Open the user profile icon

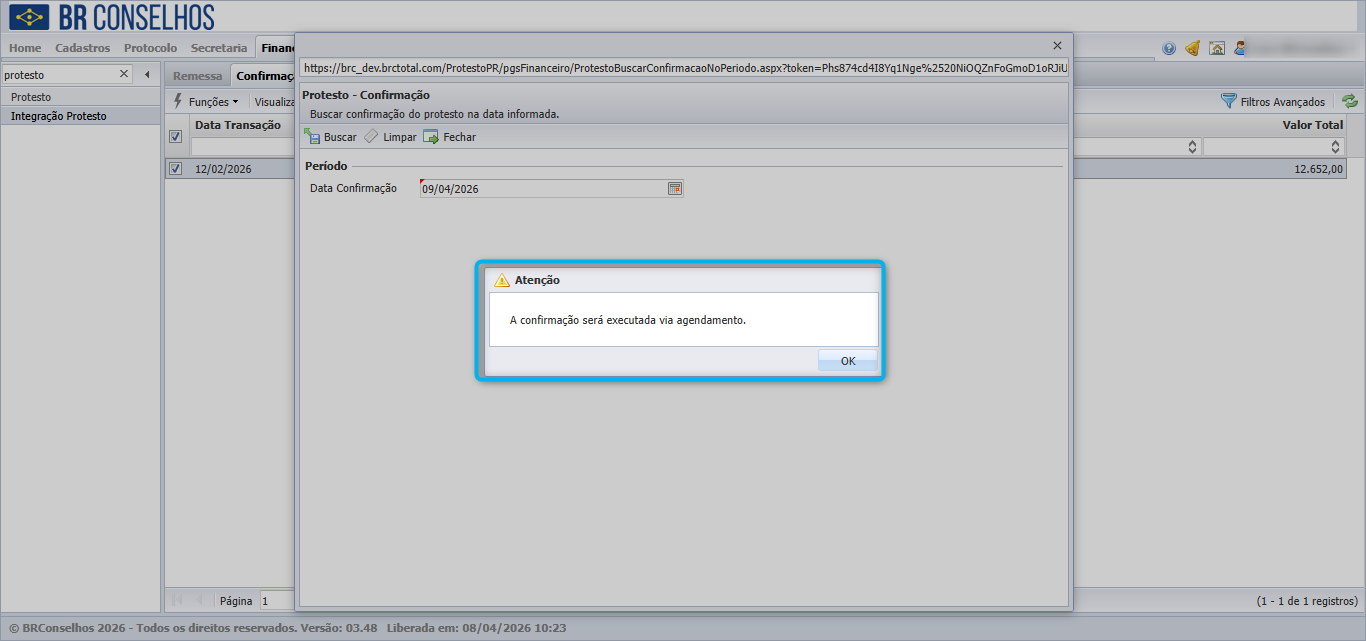[1240, 48]
